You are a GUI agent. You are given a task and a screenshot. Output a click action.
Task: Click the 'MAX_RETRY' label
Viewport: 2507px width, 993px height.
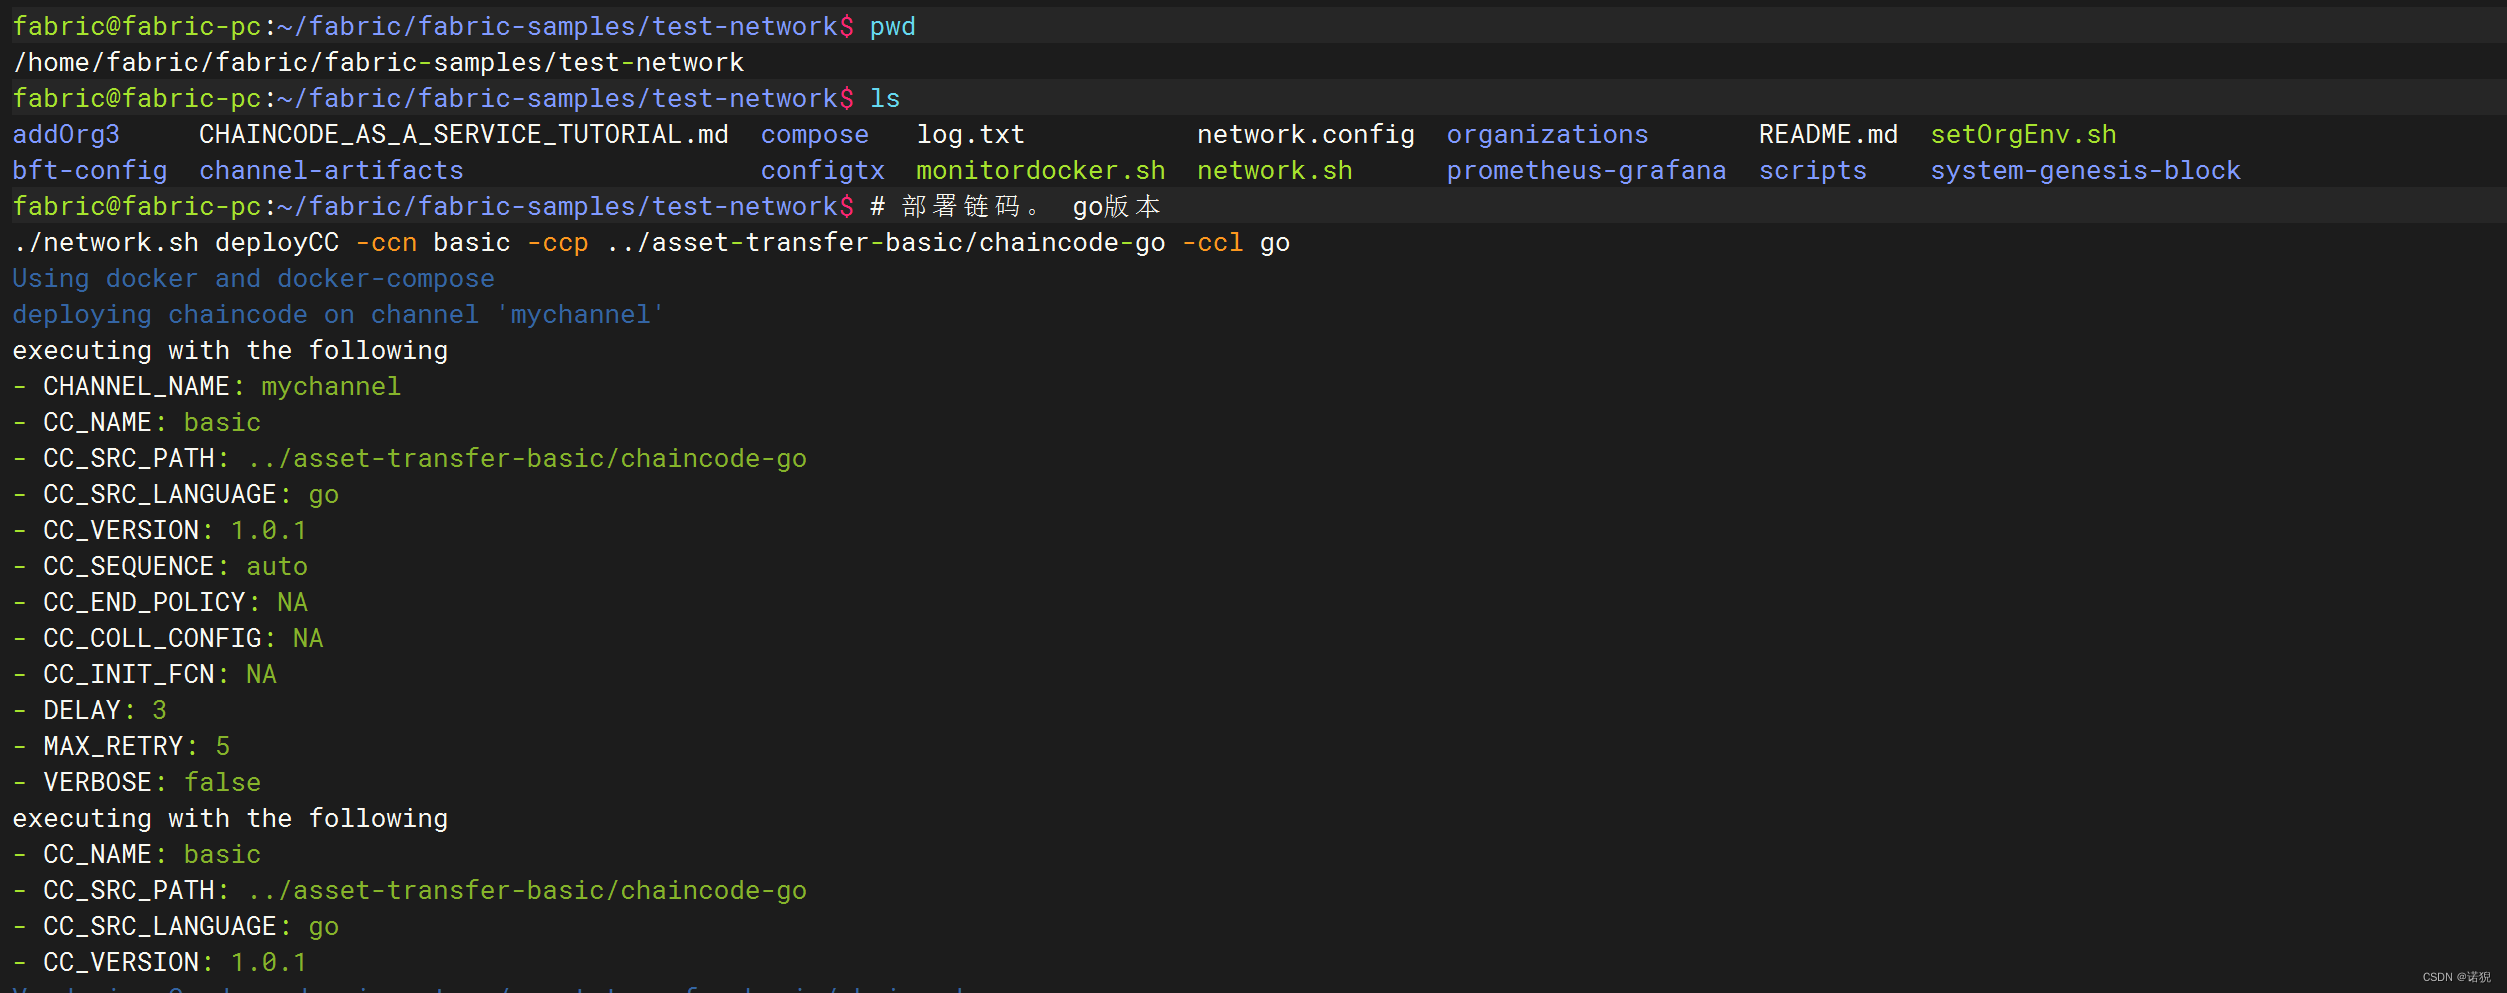[113, 747]
